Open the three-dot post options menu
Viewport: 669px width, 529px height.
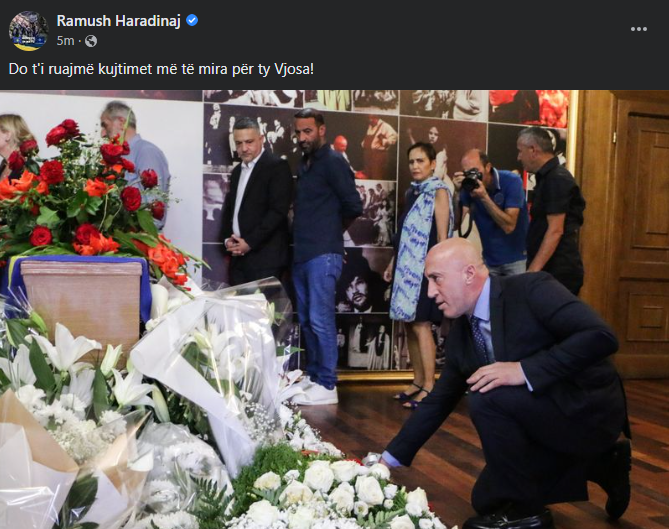(x=639, y=29)
